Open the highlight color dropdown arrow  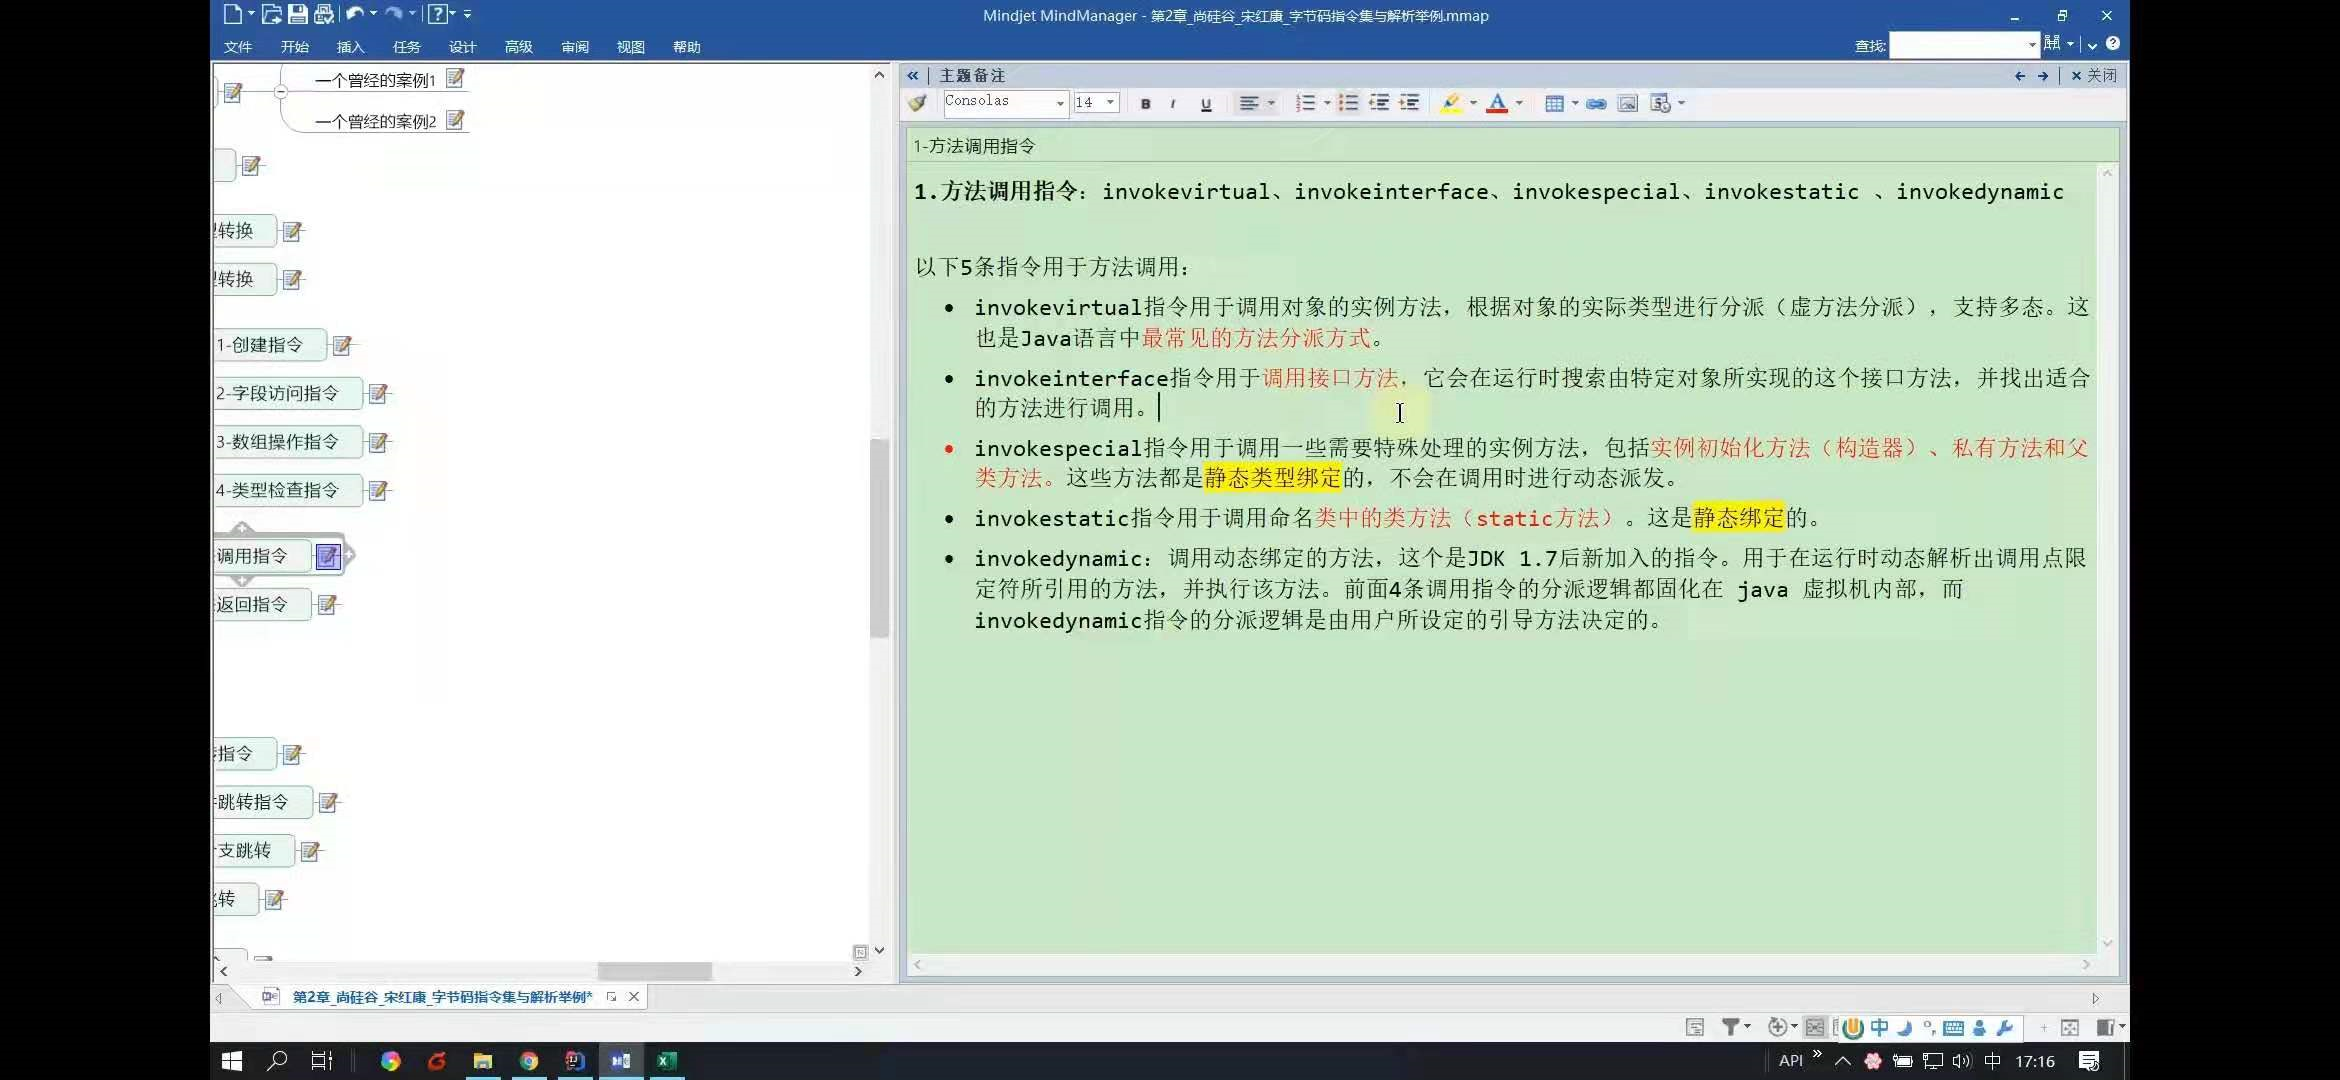(1473, 103)
